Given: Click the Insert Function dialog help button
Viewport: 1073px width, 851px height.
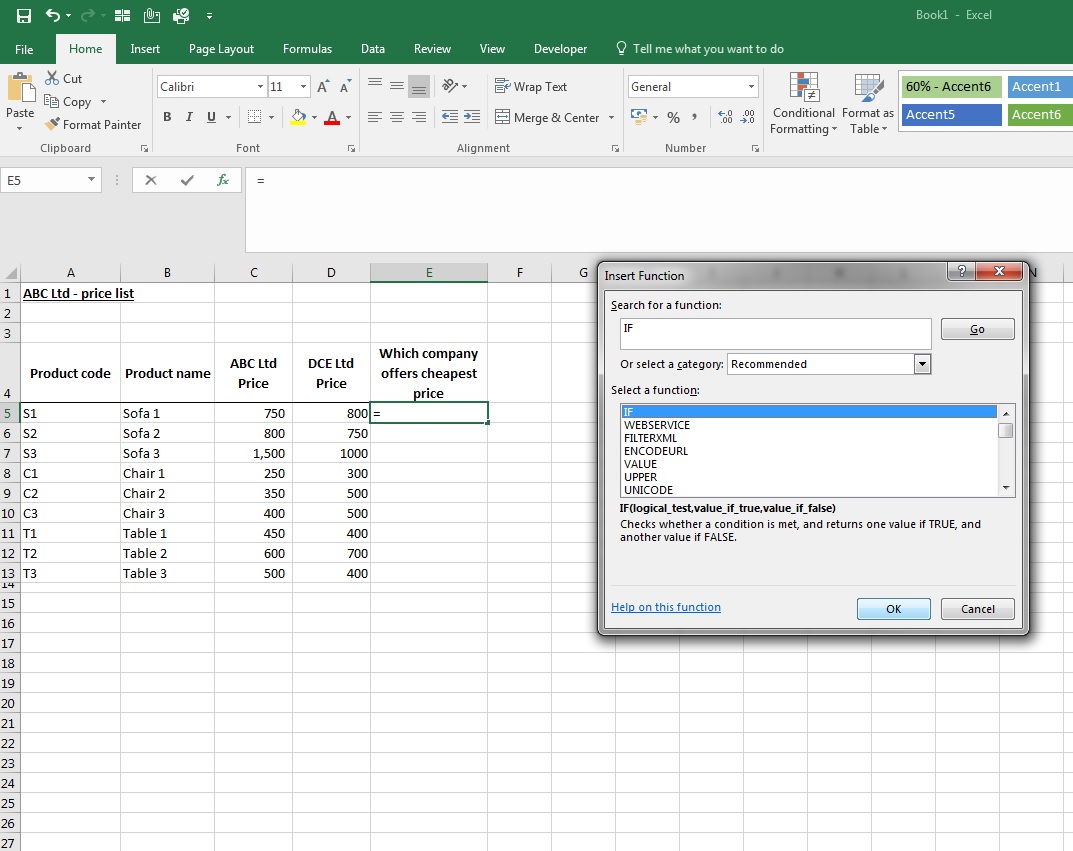Looking at the screenshot, I should [x=961, y=271].
